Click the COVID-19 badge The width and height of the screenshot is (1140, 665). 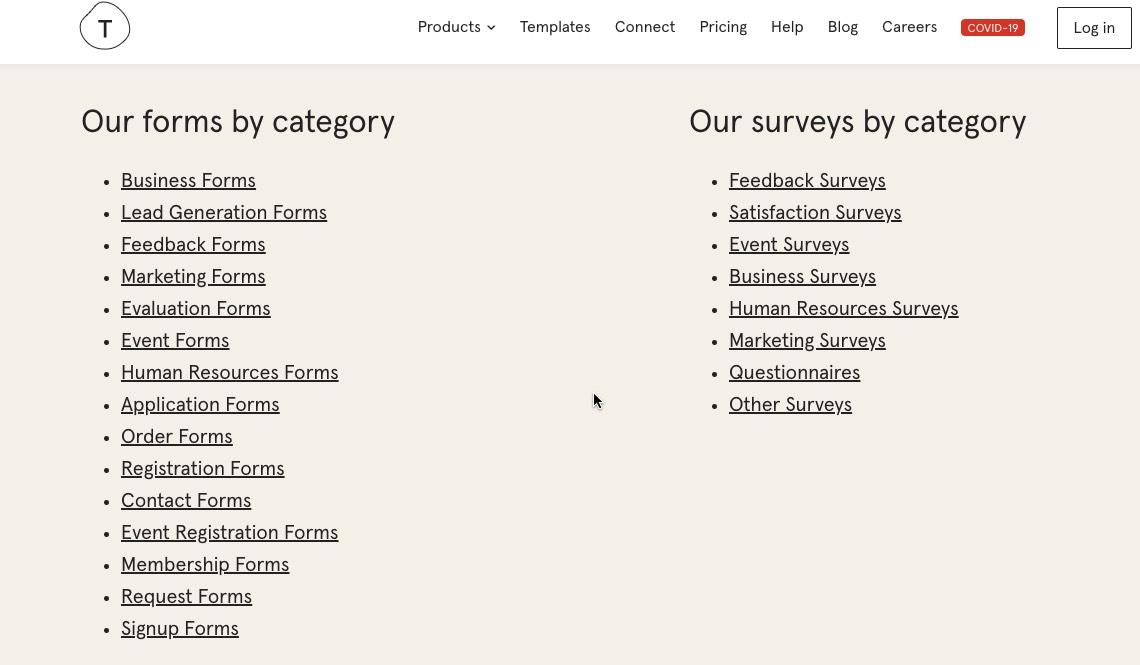tap(992, 28)
